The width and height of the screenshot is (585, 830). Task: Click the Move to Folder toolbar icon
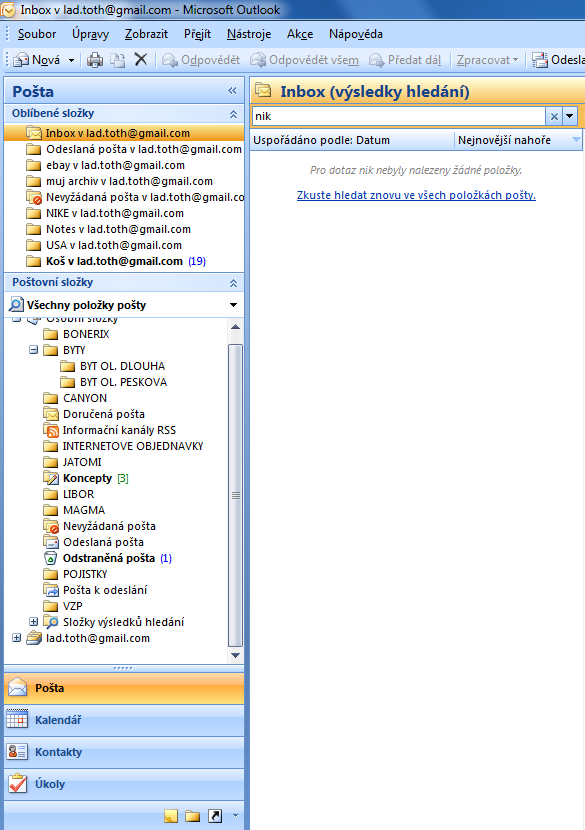point(118,60)
